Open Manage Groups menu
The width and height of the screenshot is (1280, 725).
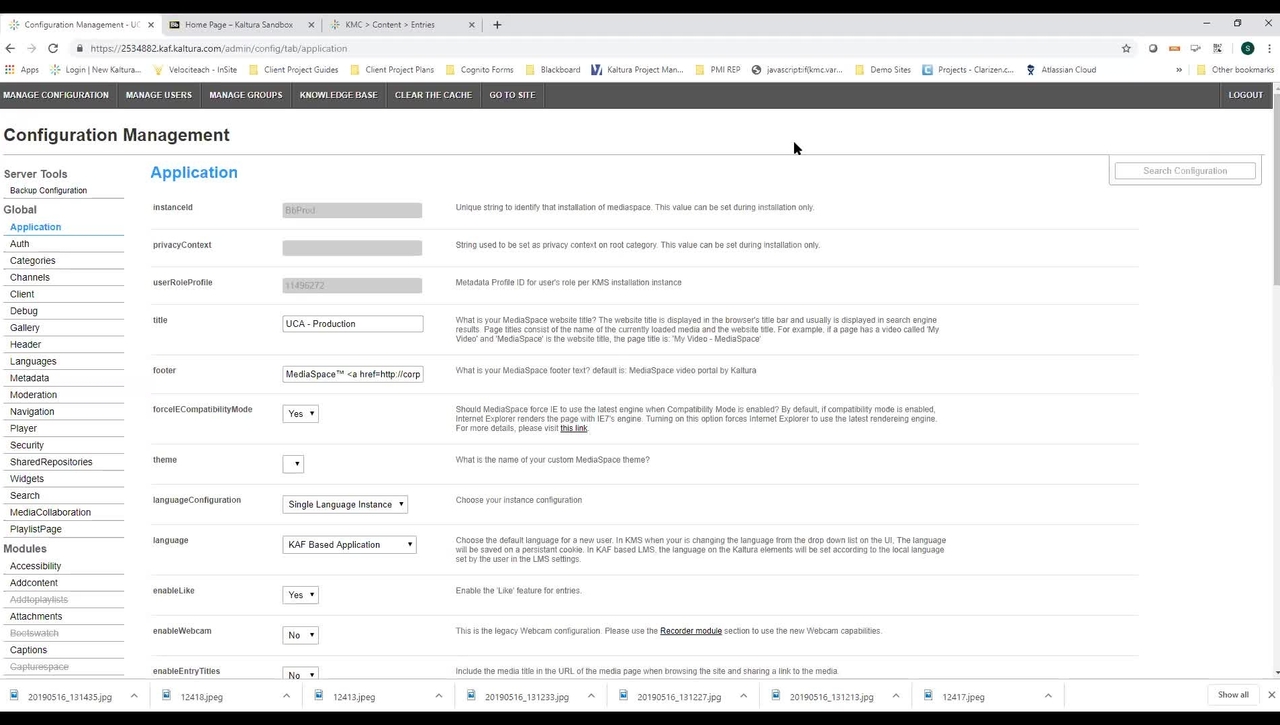tap(246, 95)
